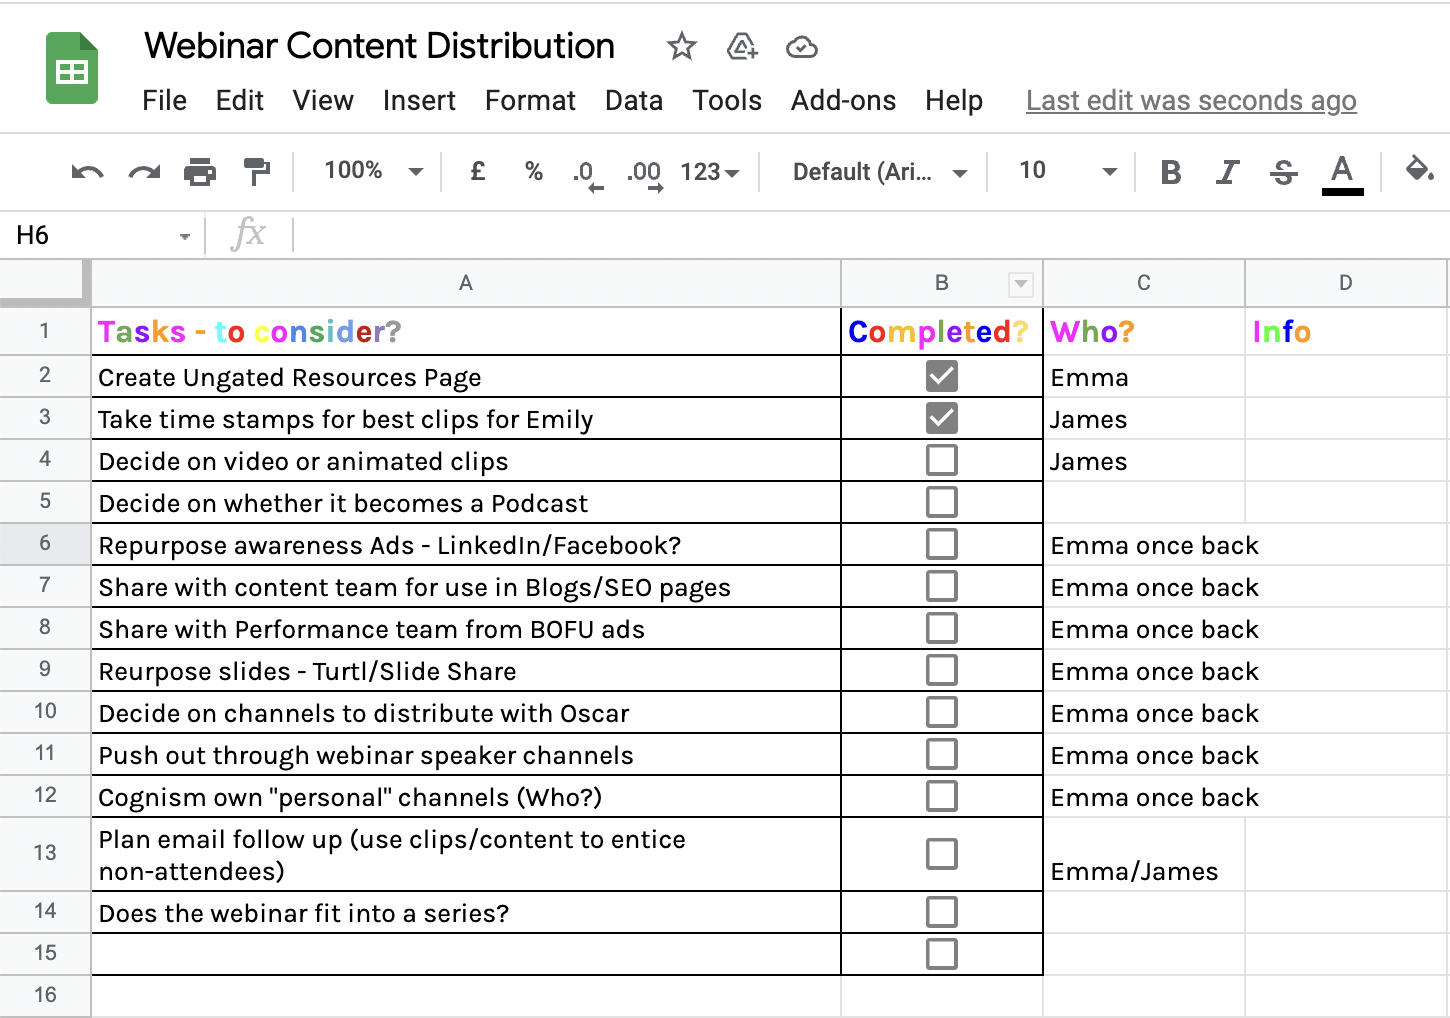Open the Text color picker
The height and width of the screenshot is (1018, 1450).
tap(1342, 172)
